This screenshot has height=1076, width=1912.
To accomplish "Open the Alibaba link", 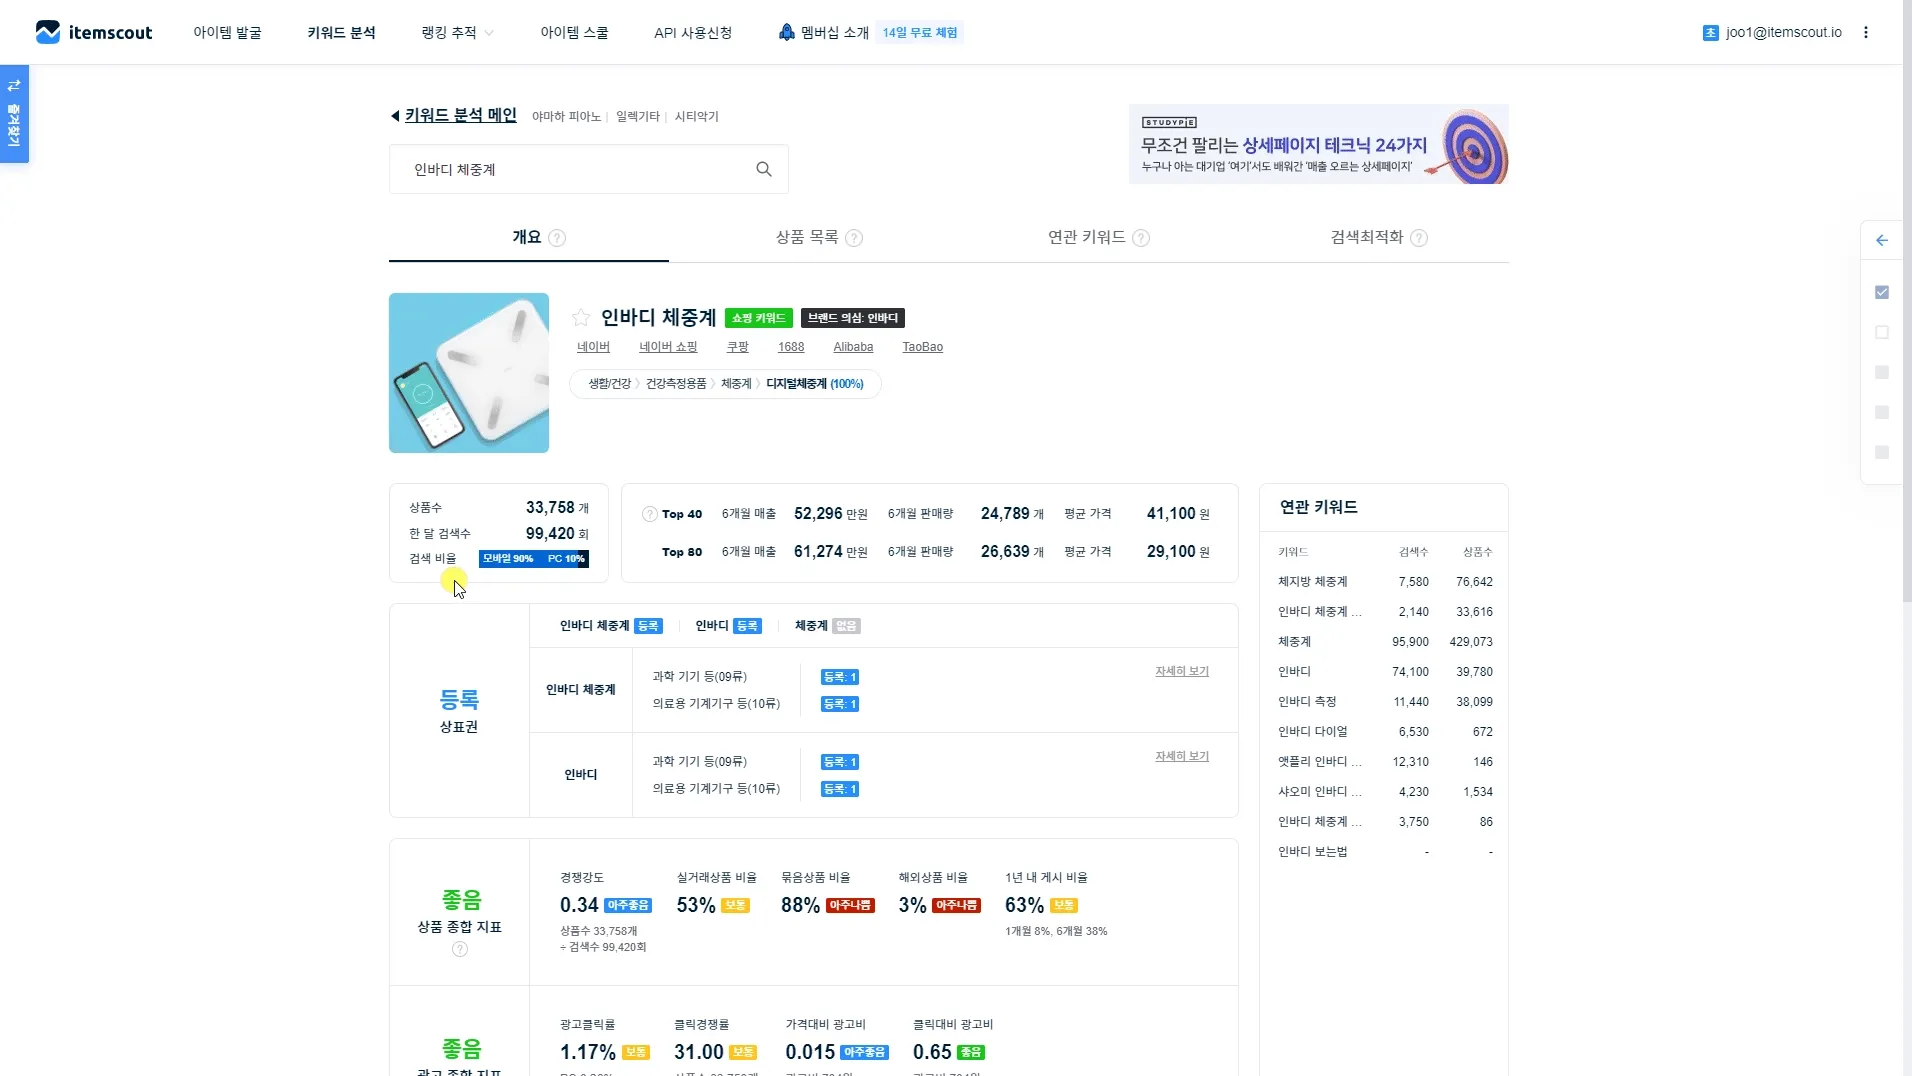I will click(853, 347).
